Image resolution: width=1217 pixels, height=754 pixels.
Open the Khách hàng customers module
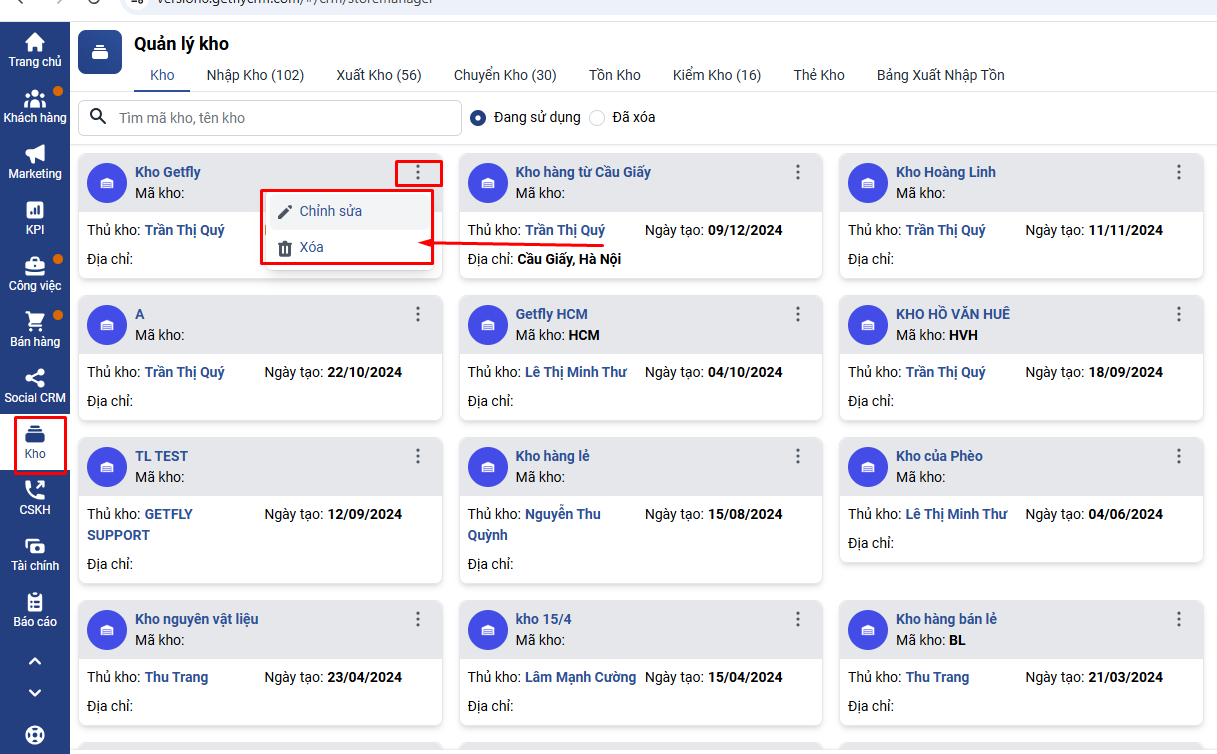tap(35, 106)
